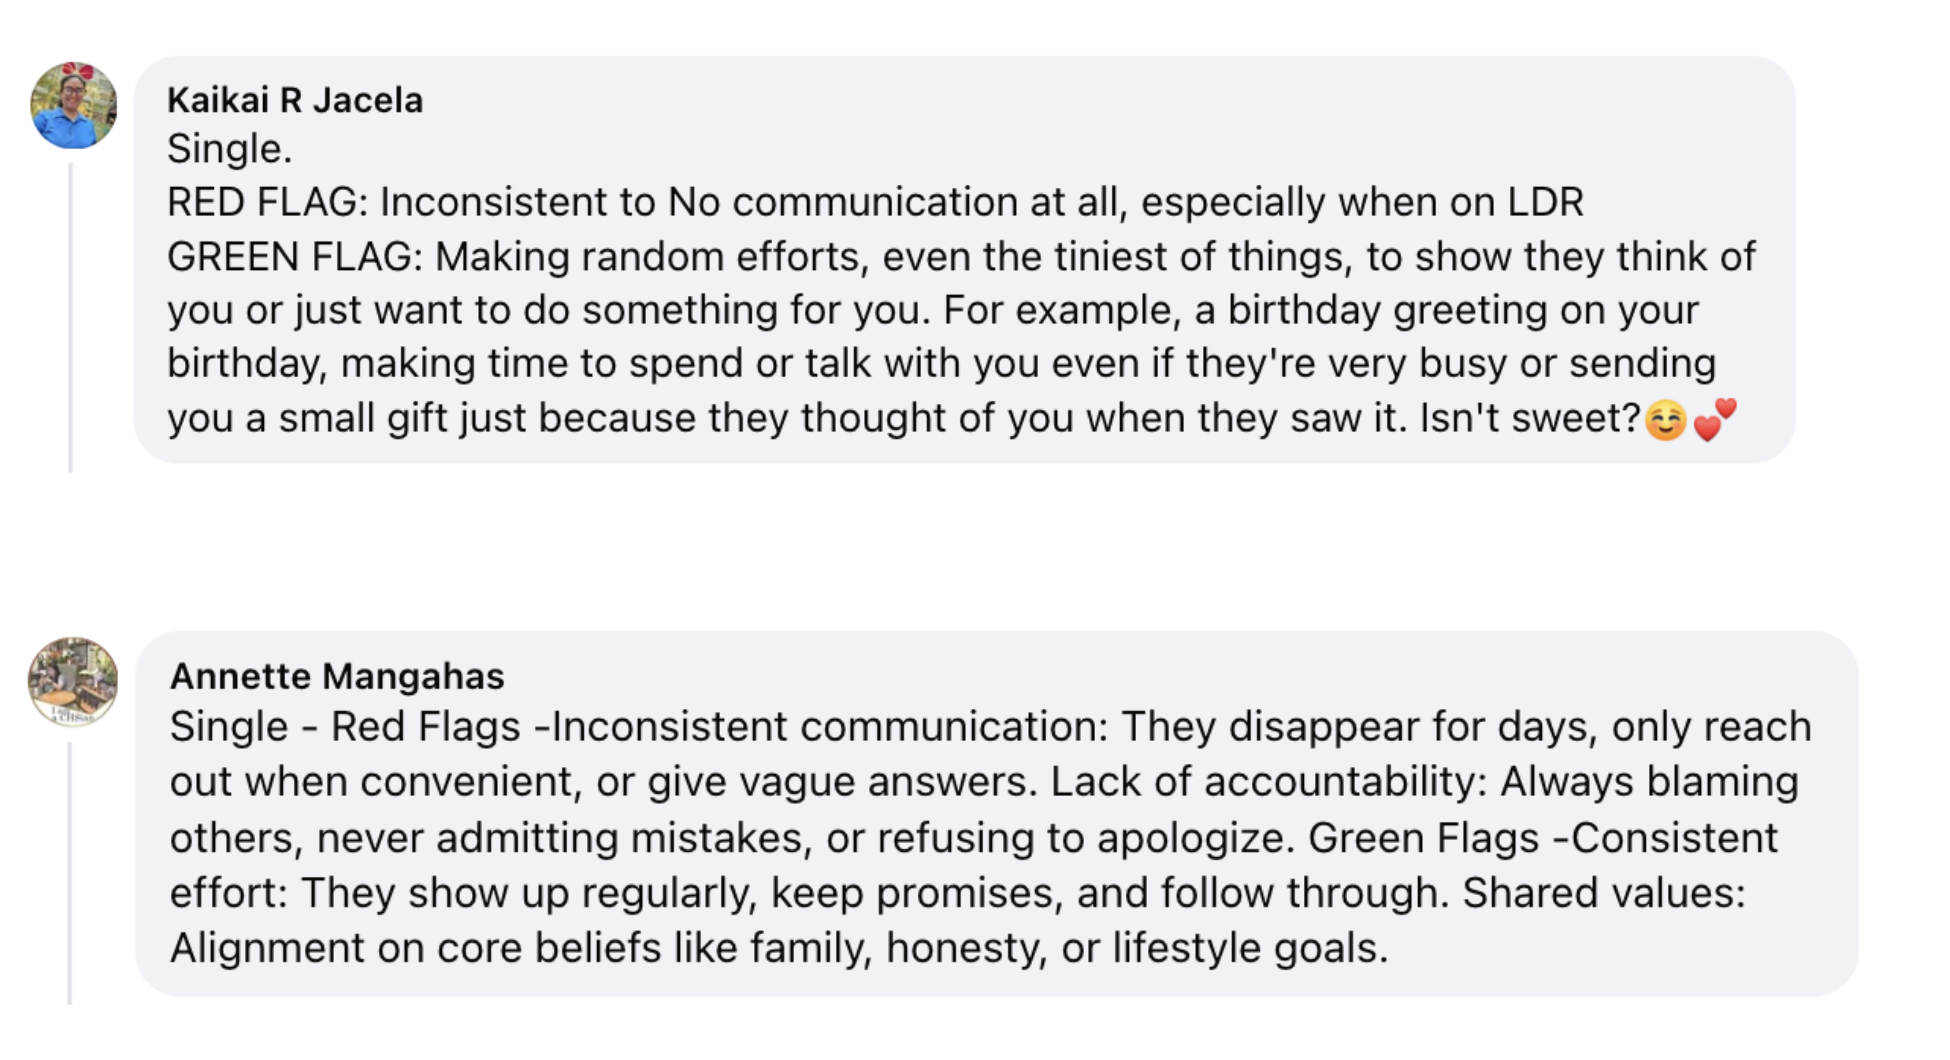Click Kaikai R Jacela's profile picture

73,106
